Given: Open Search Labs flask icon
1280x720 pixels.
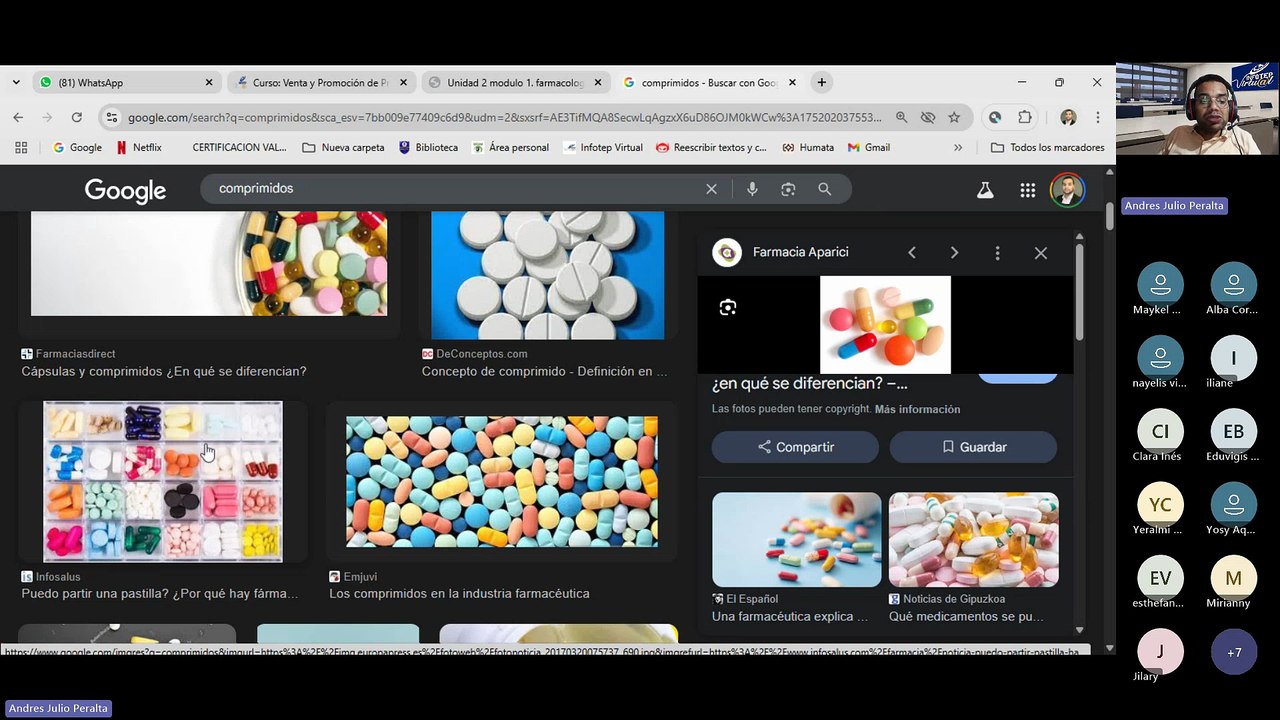Looking at the screenshot, I should [985, 190].
